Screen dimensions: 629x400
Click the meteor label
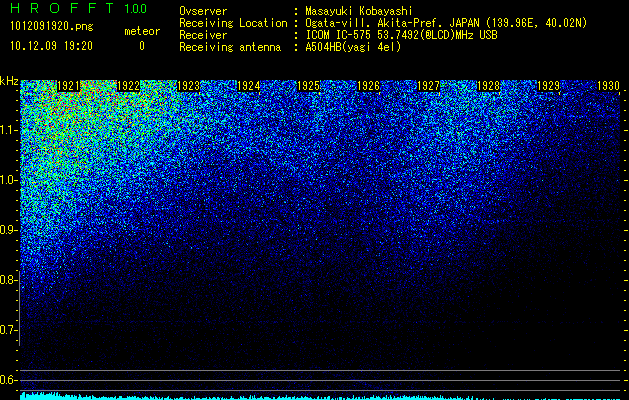142,31
